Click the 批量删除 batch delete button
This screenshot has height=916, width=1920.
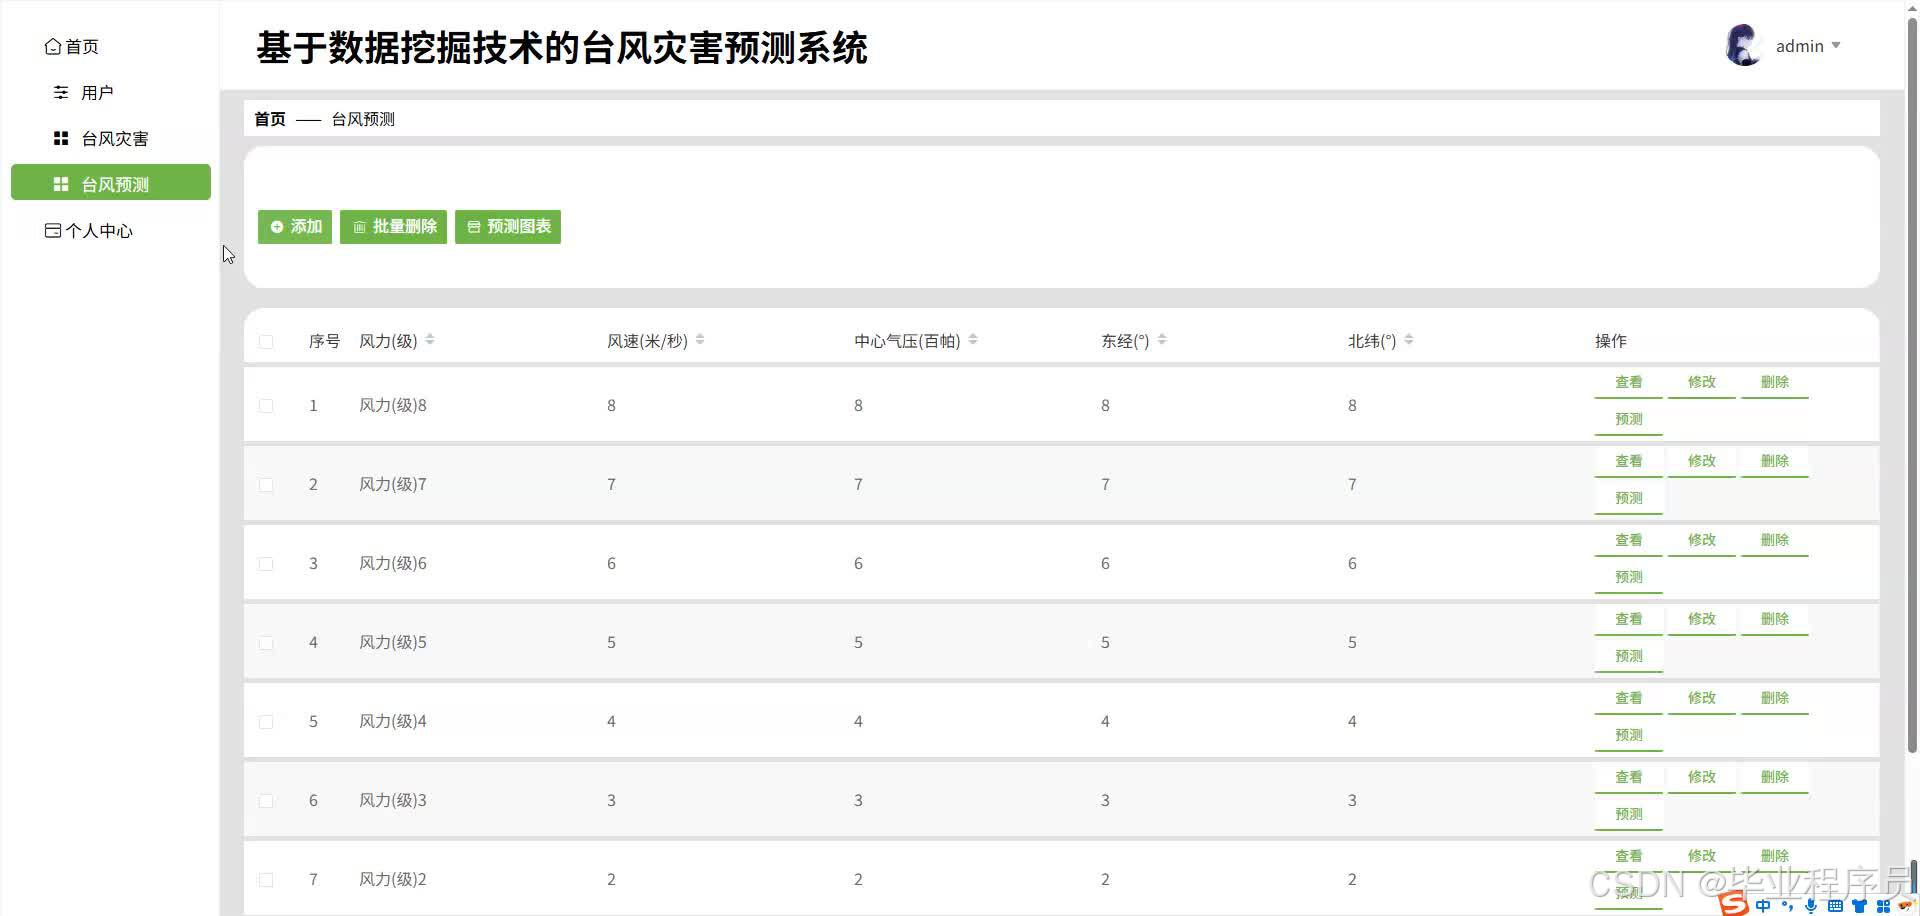coord(393,227)
